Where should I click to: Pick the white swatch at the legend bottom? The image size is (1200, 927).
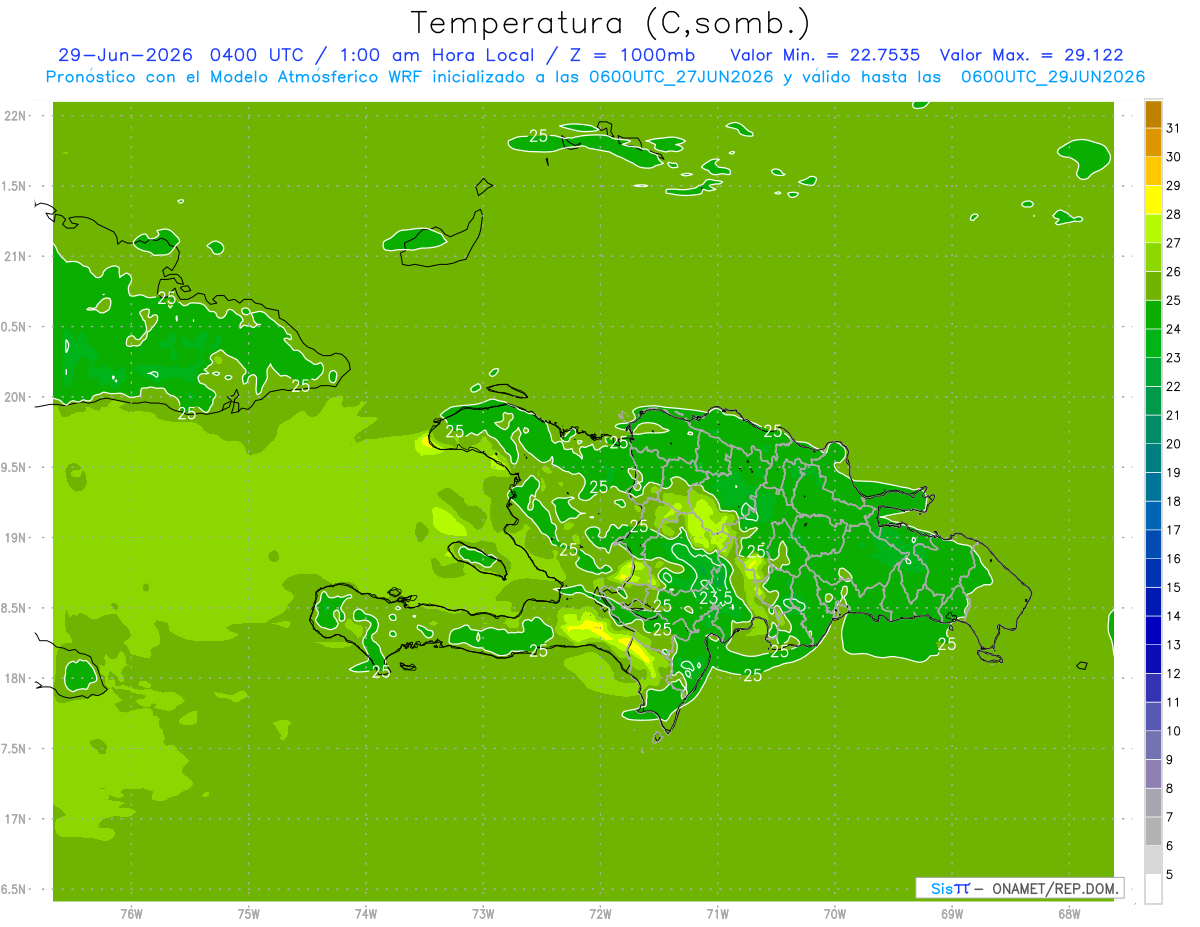point(1153,889)
